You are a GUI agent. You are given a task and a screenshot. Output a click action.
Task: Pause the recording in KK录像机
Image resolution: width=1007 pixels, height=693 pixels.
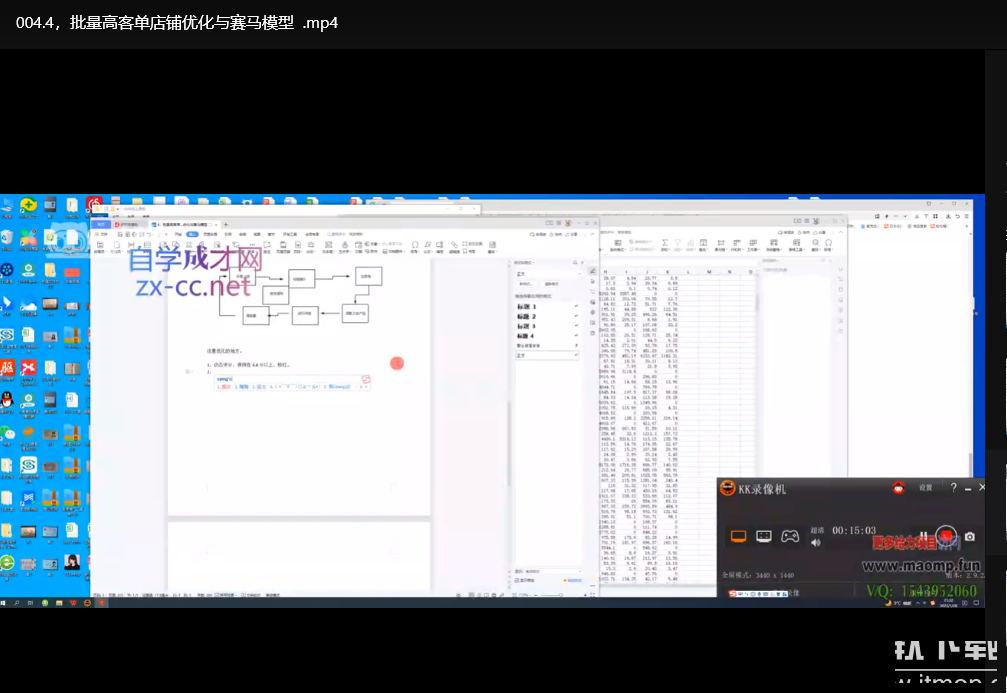coord(924,537)
